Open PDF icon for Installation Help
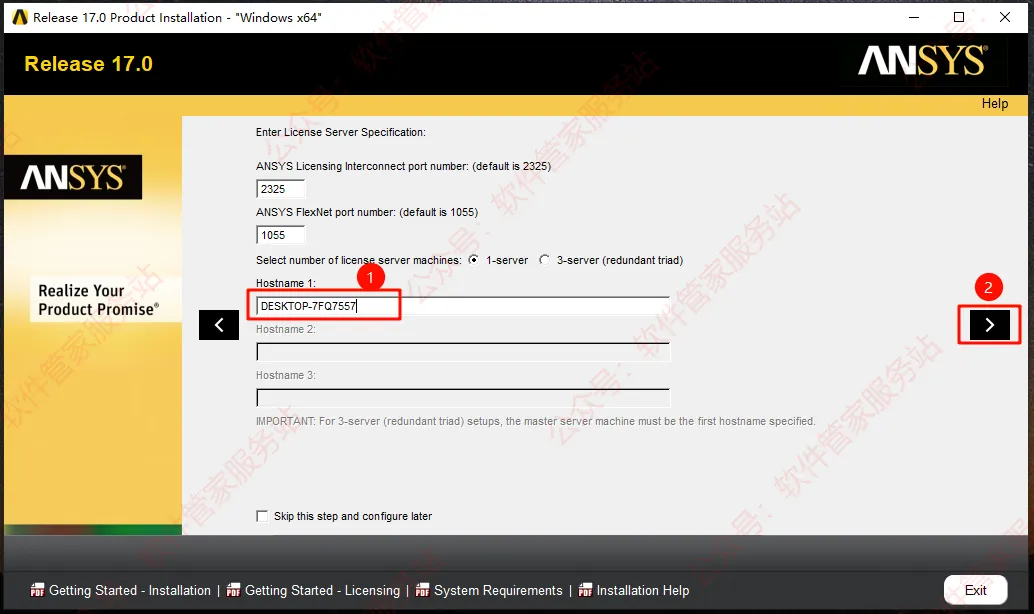The width and height of the screenshot is (1034, 614). [x=585, y=590]
